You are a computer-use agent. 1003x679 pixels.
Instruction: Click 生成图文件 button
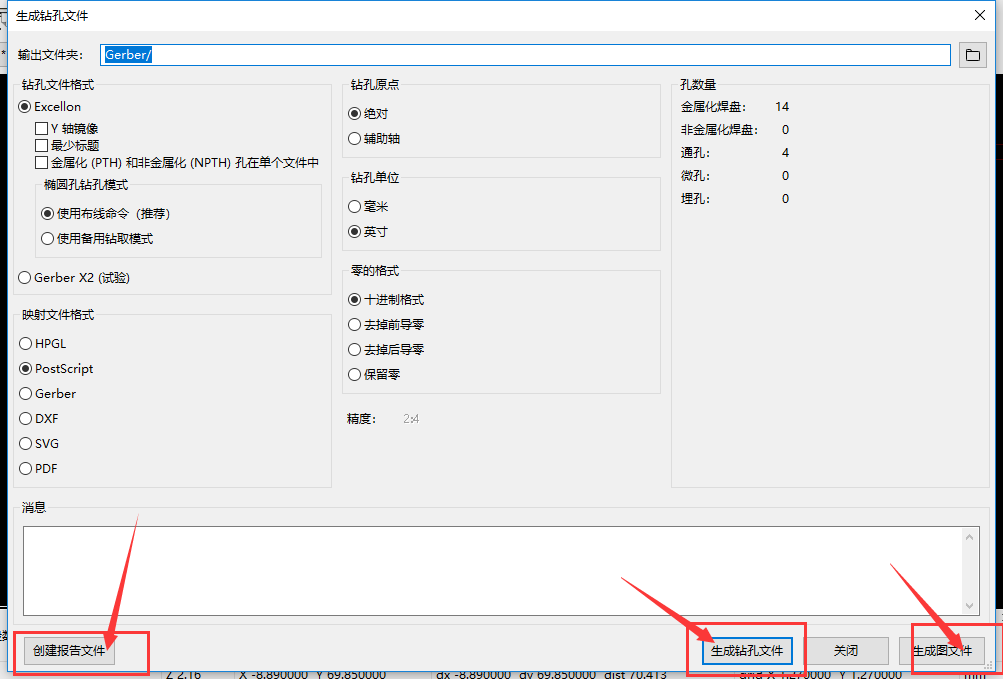click(942, 651)
